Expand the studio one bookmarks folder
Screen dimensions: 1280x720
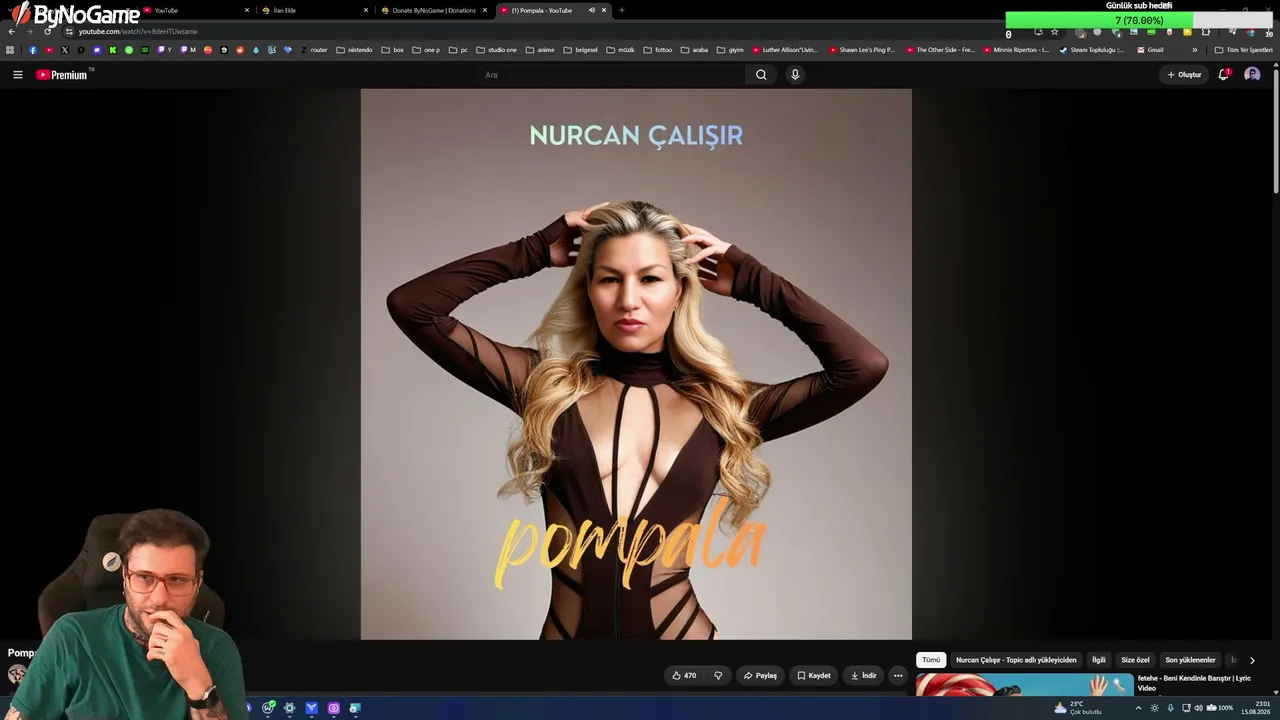tap(496, 50)
